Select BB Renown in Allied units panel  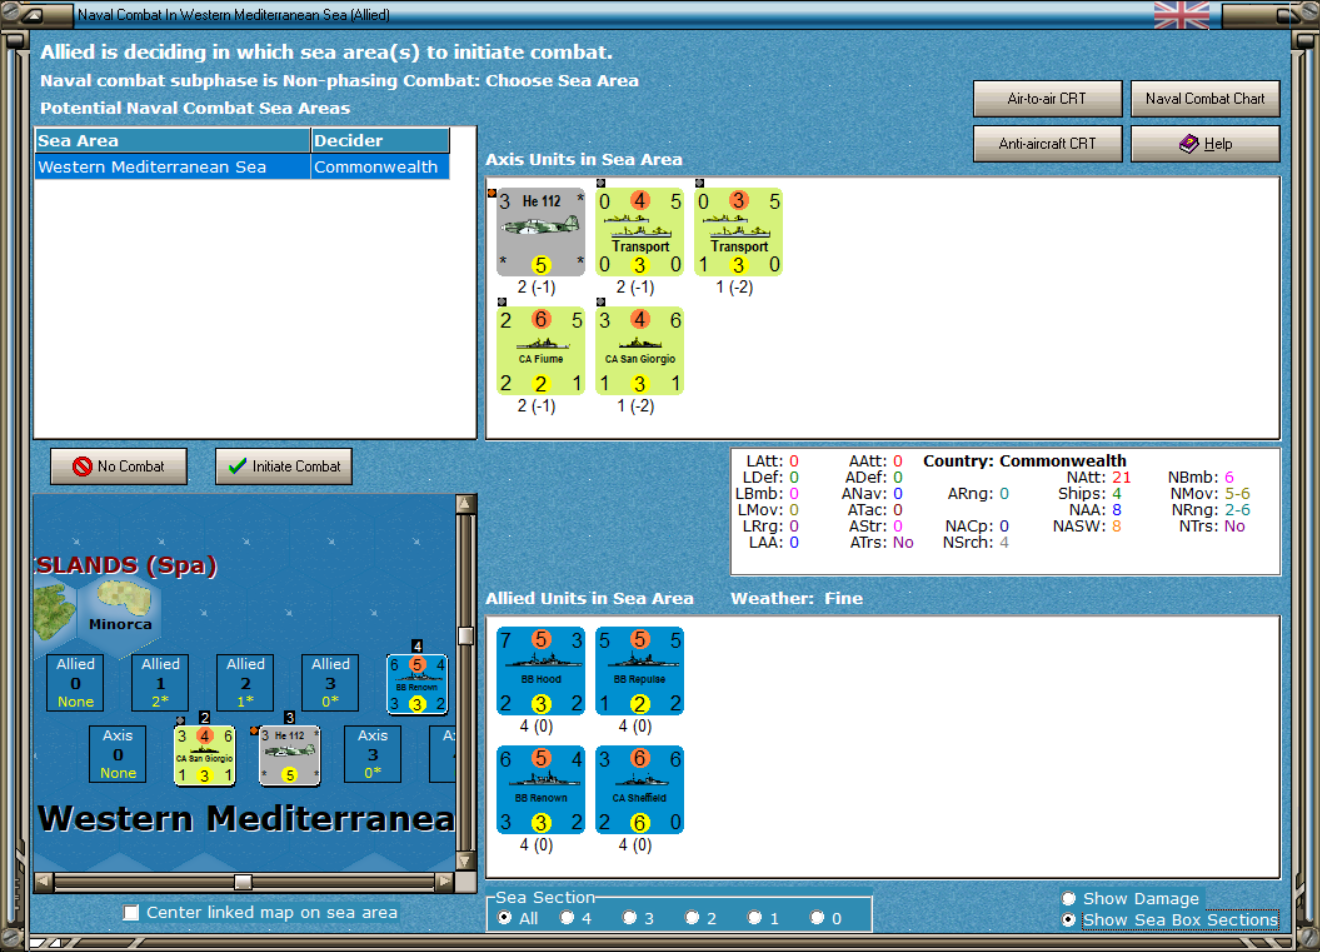pyautogui.click(x=541, y=790)
